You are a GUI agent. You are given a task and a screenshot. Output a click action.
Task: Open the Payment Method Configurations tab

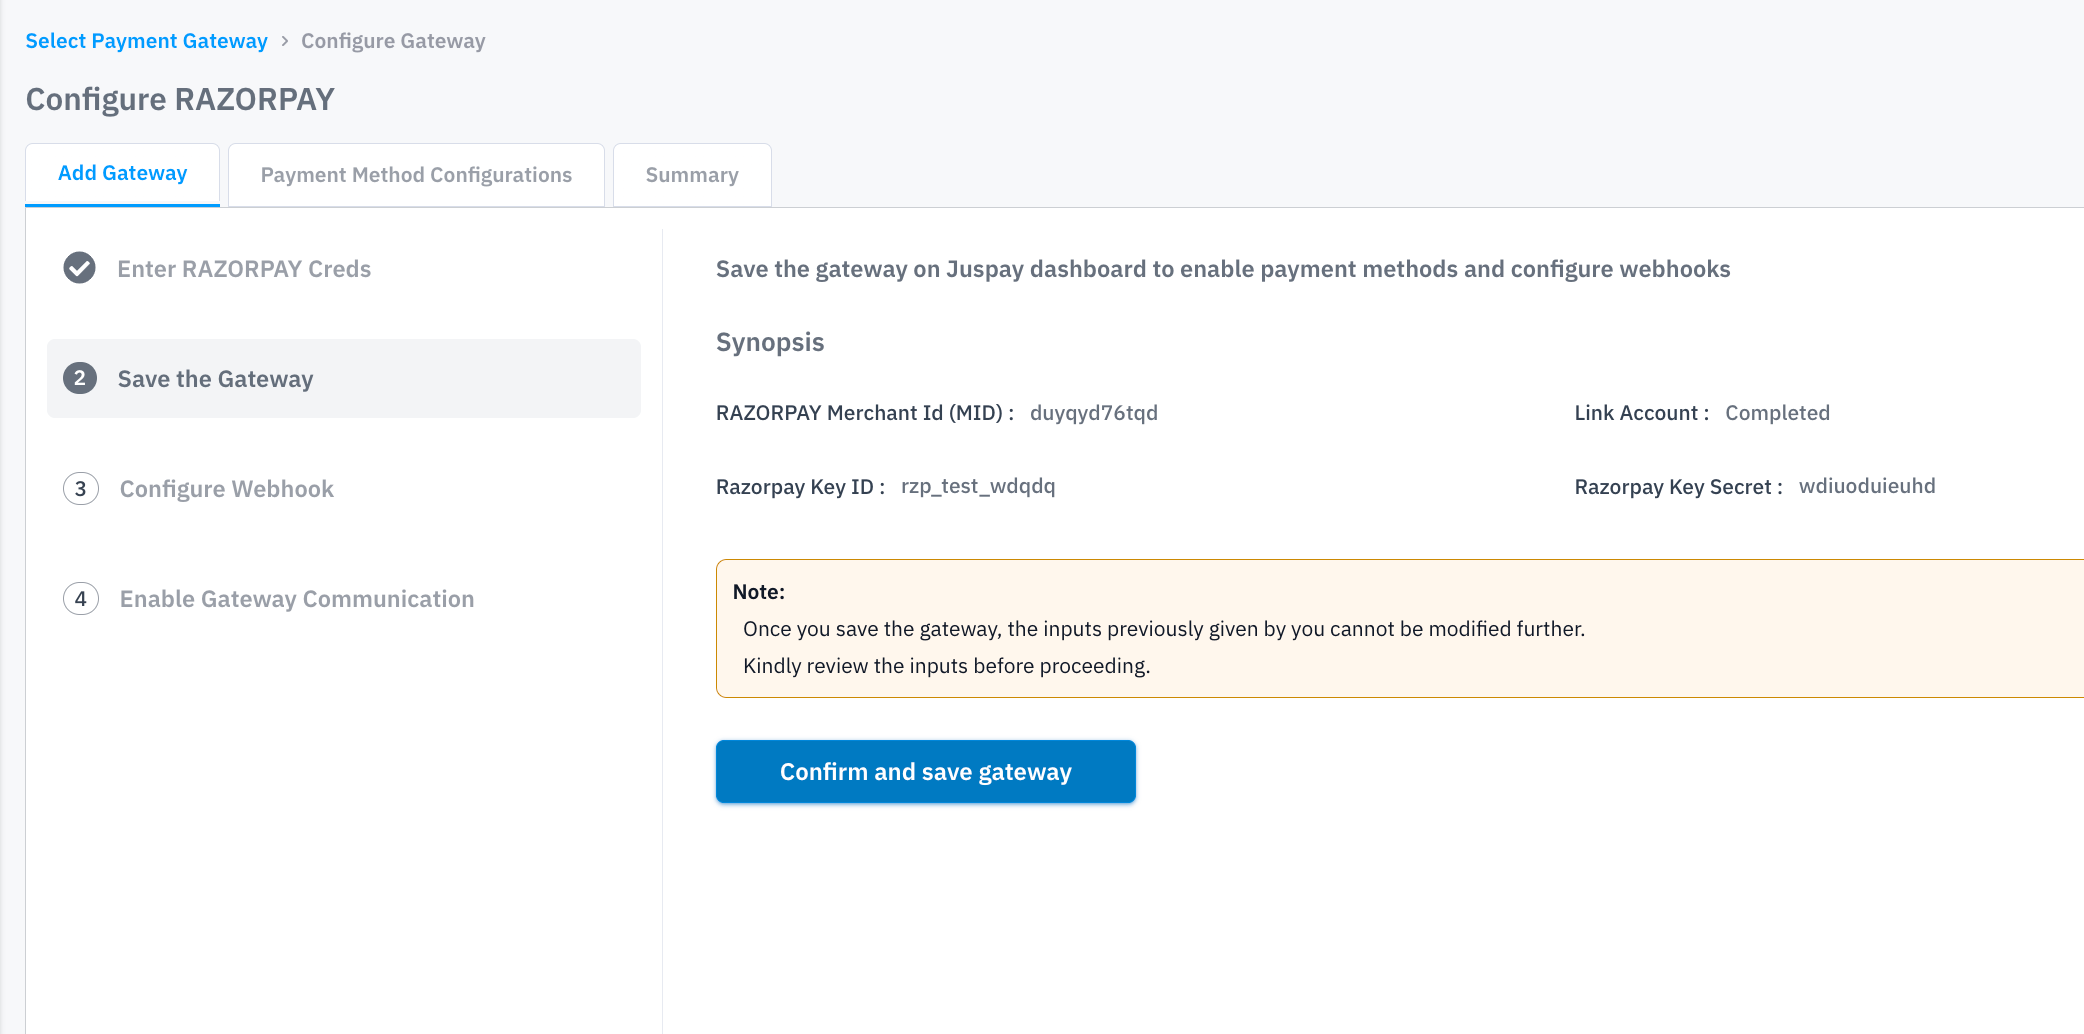tap(416, 175)
